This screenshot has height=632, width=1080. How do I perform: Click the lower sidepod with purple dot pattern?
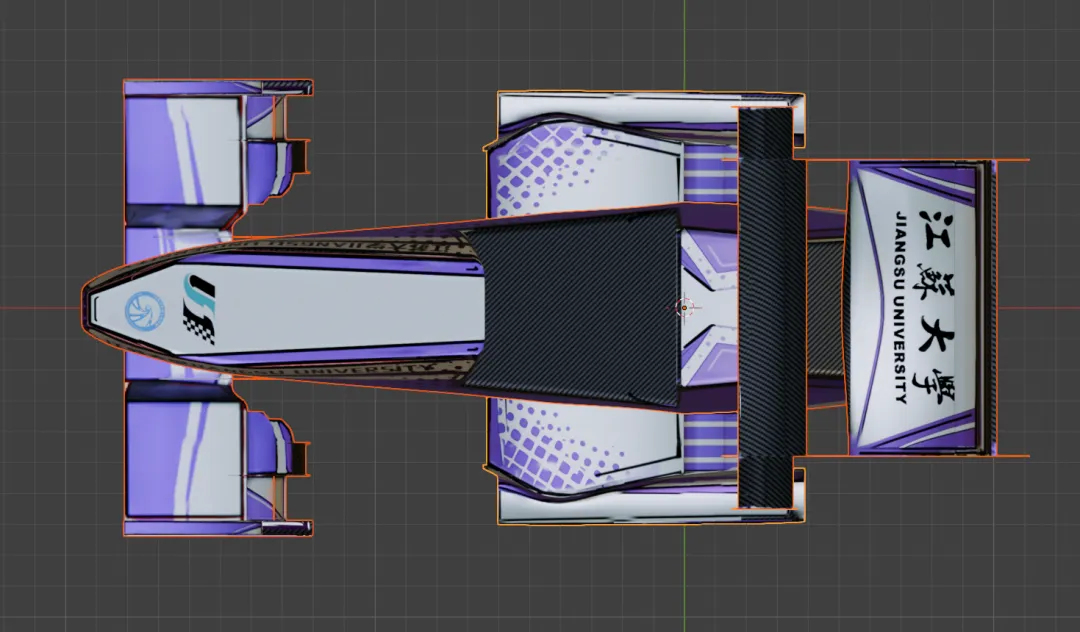point(585,446)
